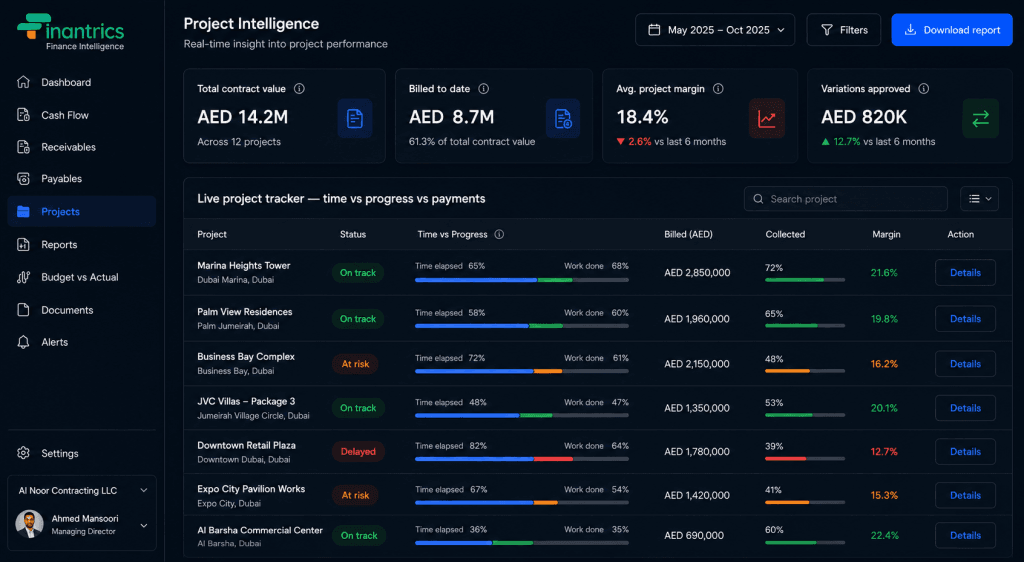
Task: Click the red margin trend chart icon
Action: [767, 119]
